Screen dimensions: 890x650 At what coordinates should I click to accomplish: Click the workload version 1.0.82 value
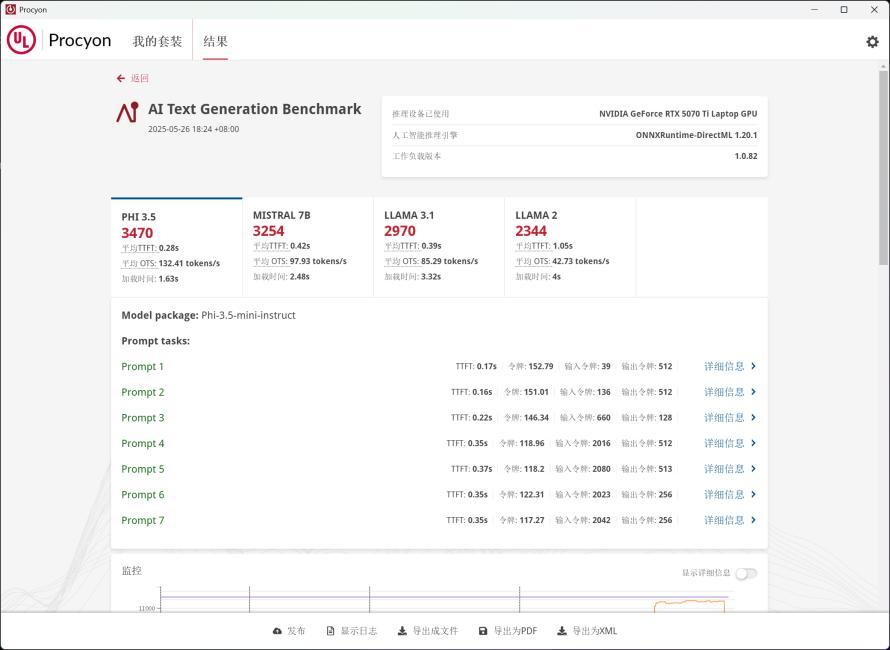pyautogui.click(x=746, y=156)
